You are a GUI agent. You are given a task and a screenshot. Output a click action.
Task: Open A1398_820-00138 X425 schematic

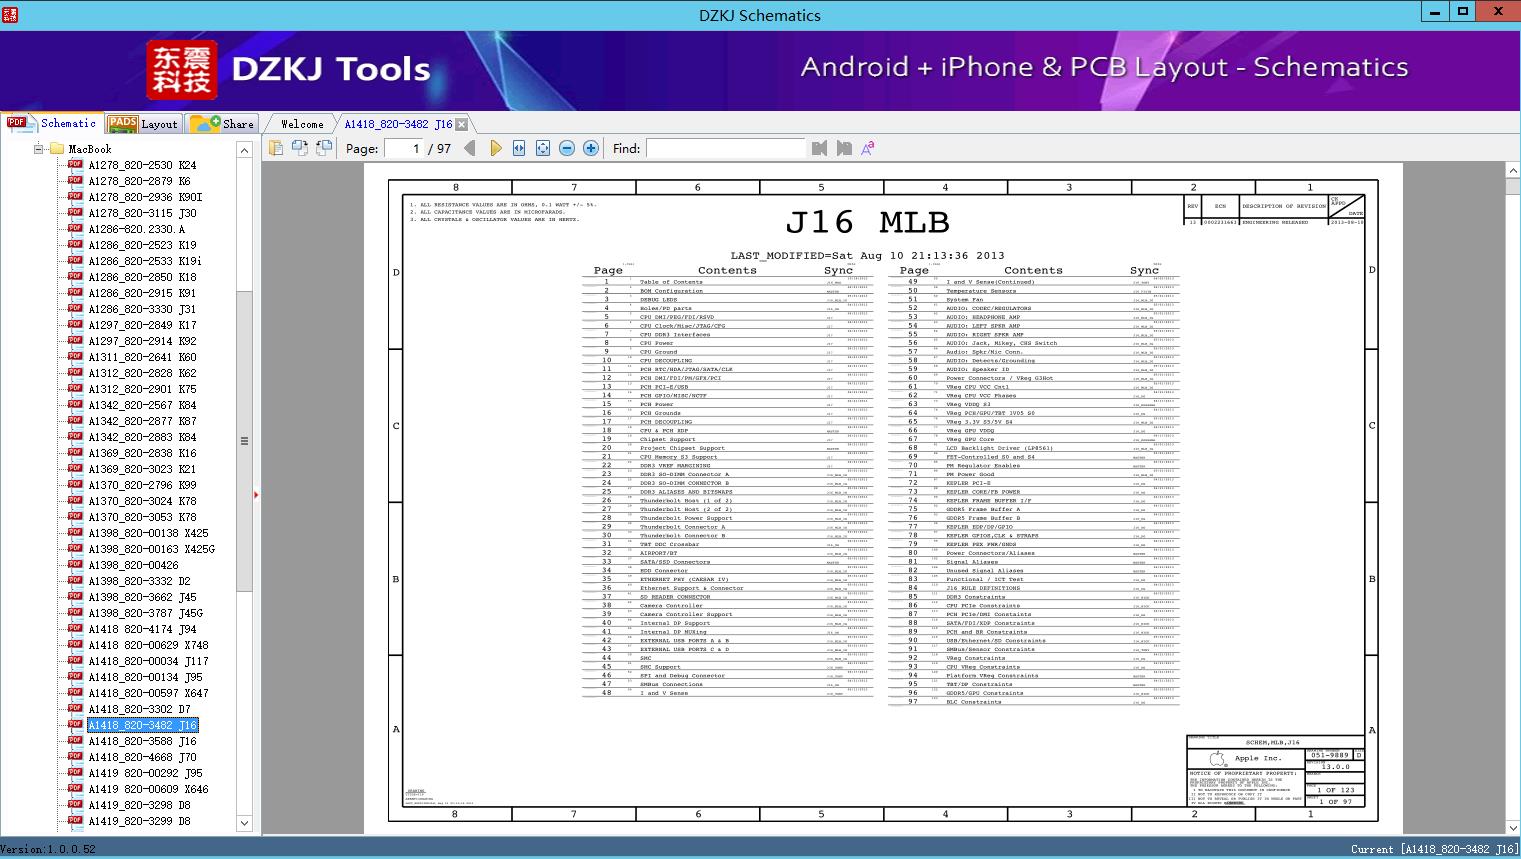[148, 533]
